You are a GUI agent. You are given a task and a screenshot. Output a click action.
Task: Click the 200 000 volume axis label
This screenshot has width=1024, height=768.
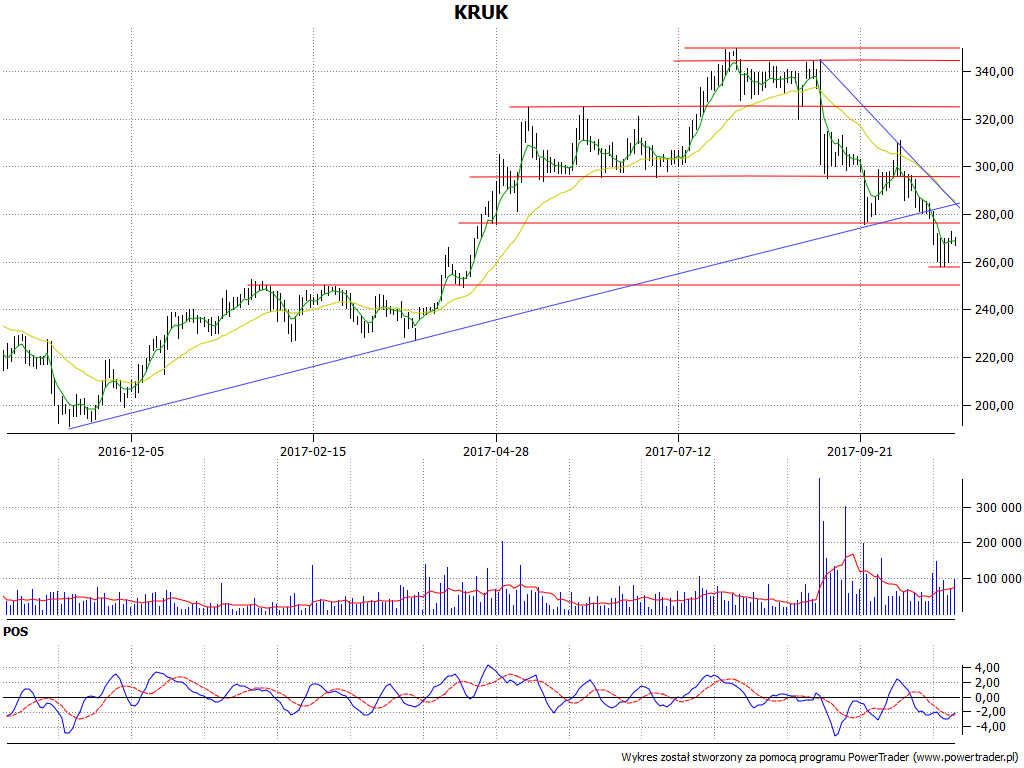coord(999,543)
